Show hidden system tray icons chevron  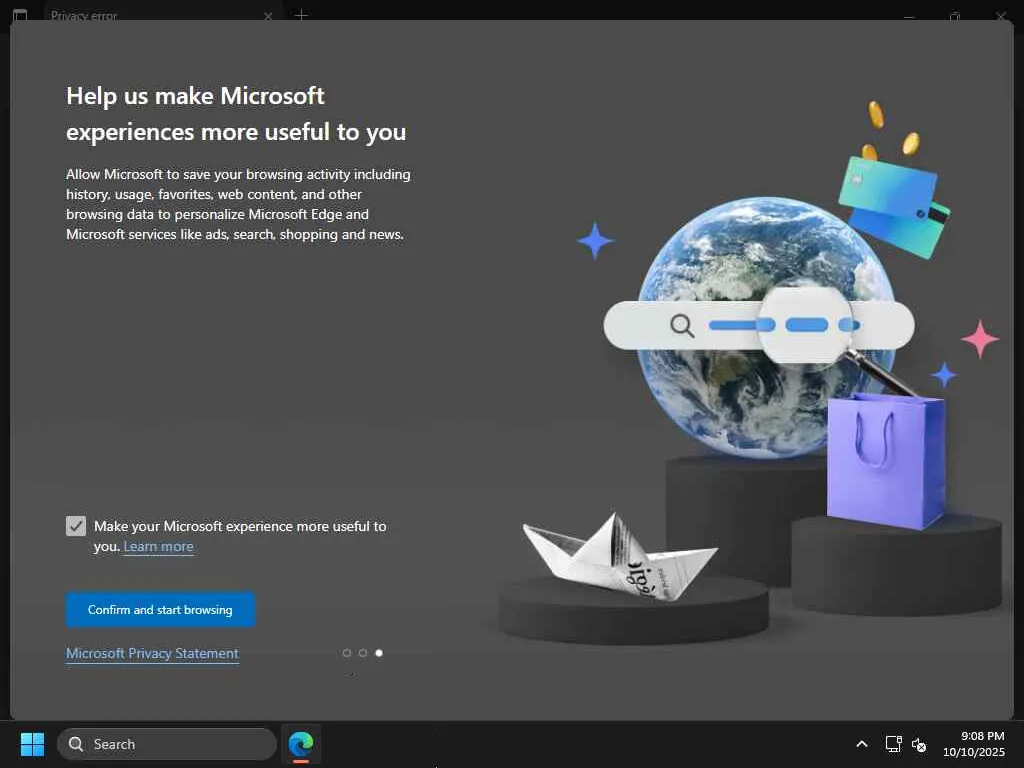point(862,744)
